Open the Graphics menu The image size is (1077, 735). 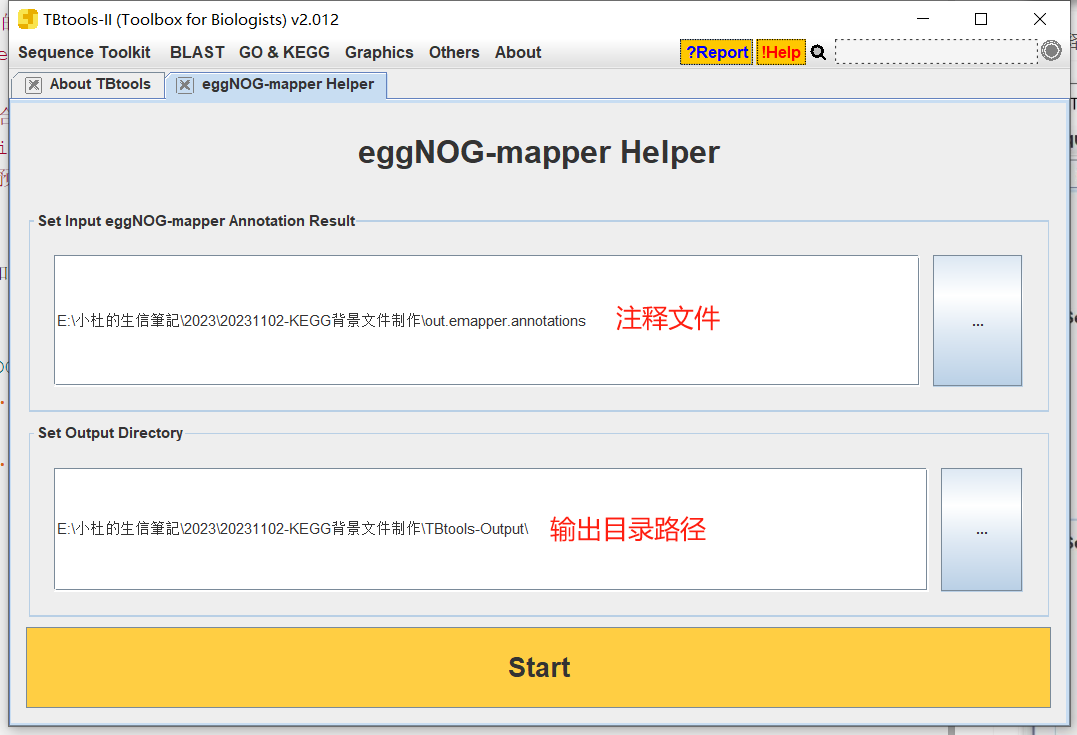coord(379,52)
